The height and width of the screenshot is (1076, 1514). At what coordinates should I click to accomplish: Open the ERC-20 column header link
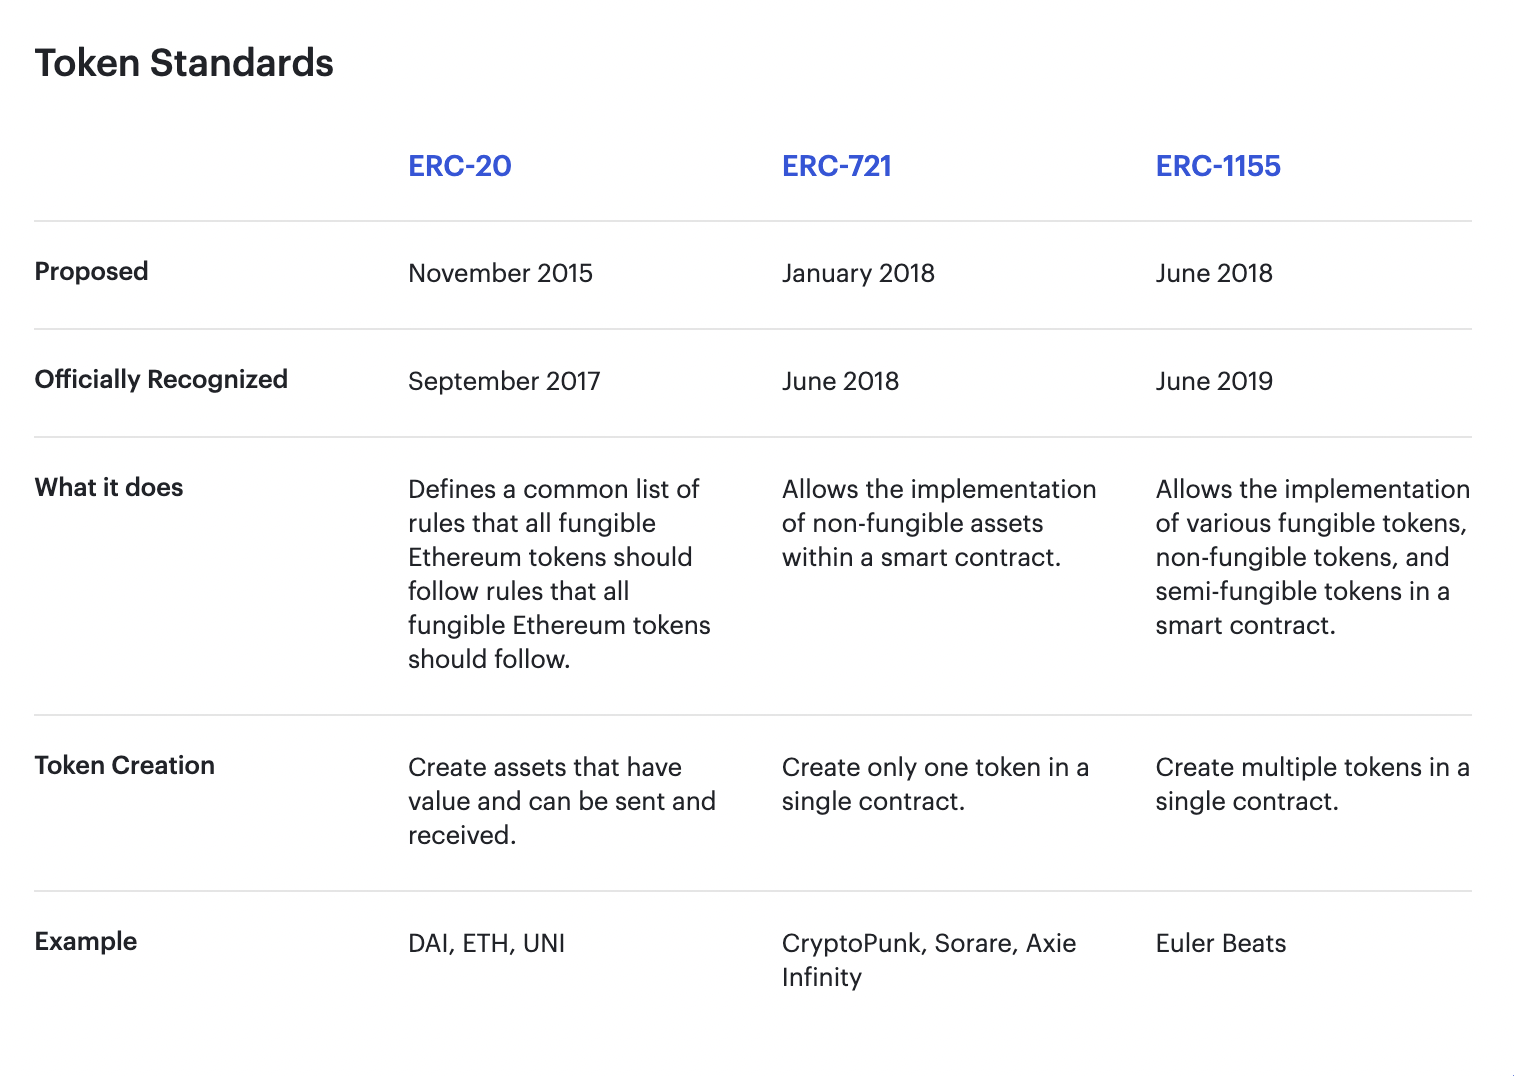(459, 166)
